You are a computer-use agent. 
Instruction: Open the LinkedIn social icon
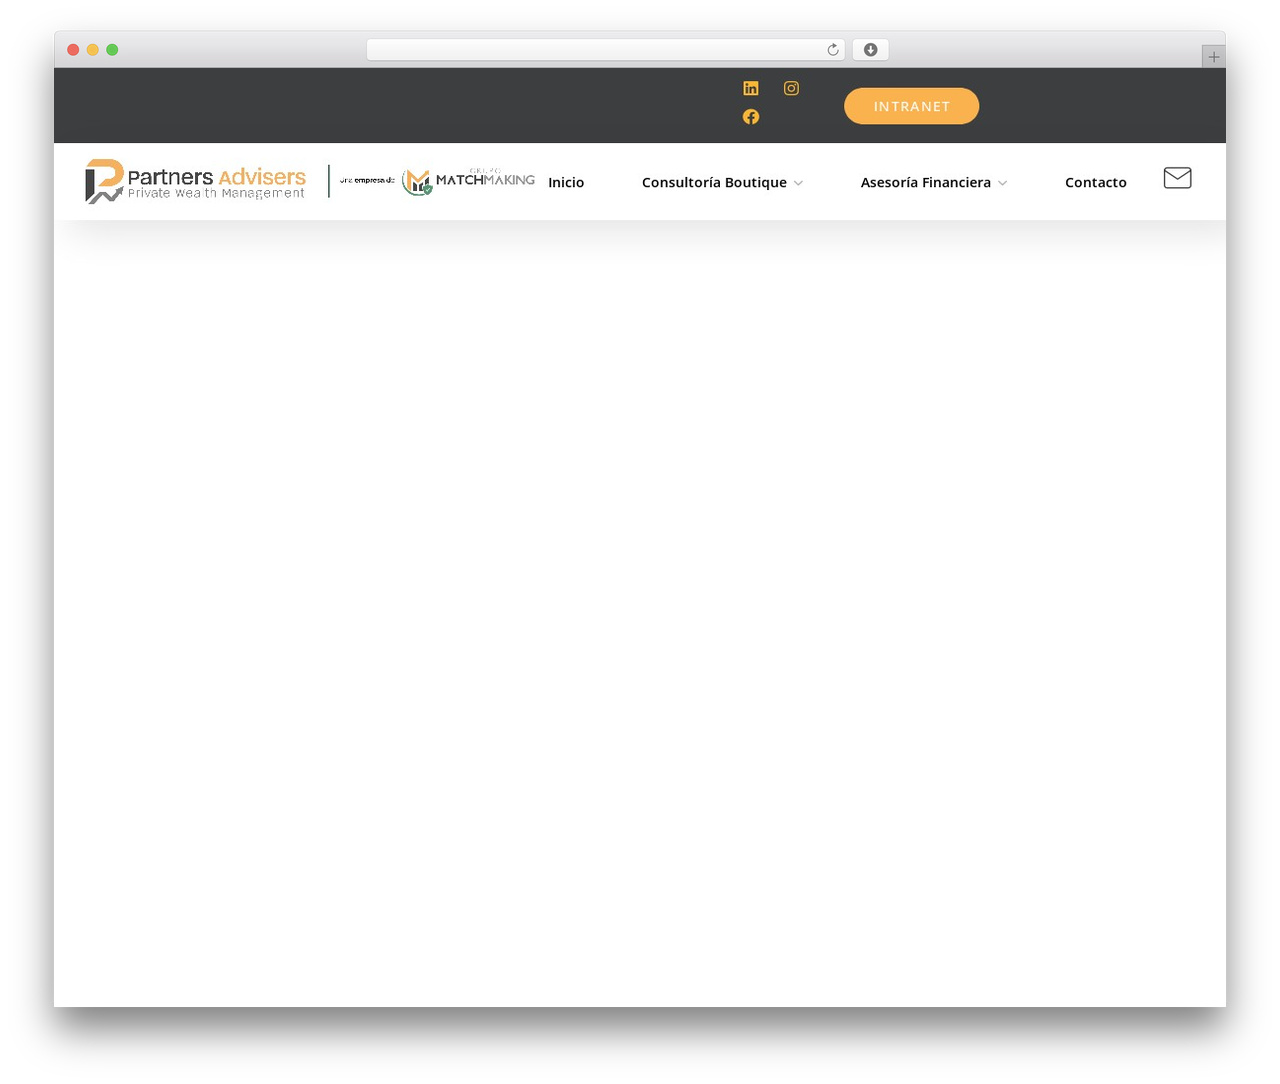point(751,88)
